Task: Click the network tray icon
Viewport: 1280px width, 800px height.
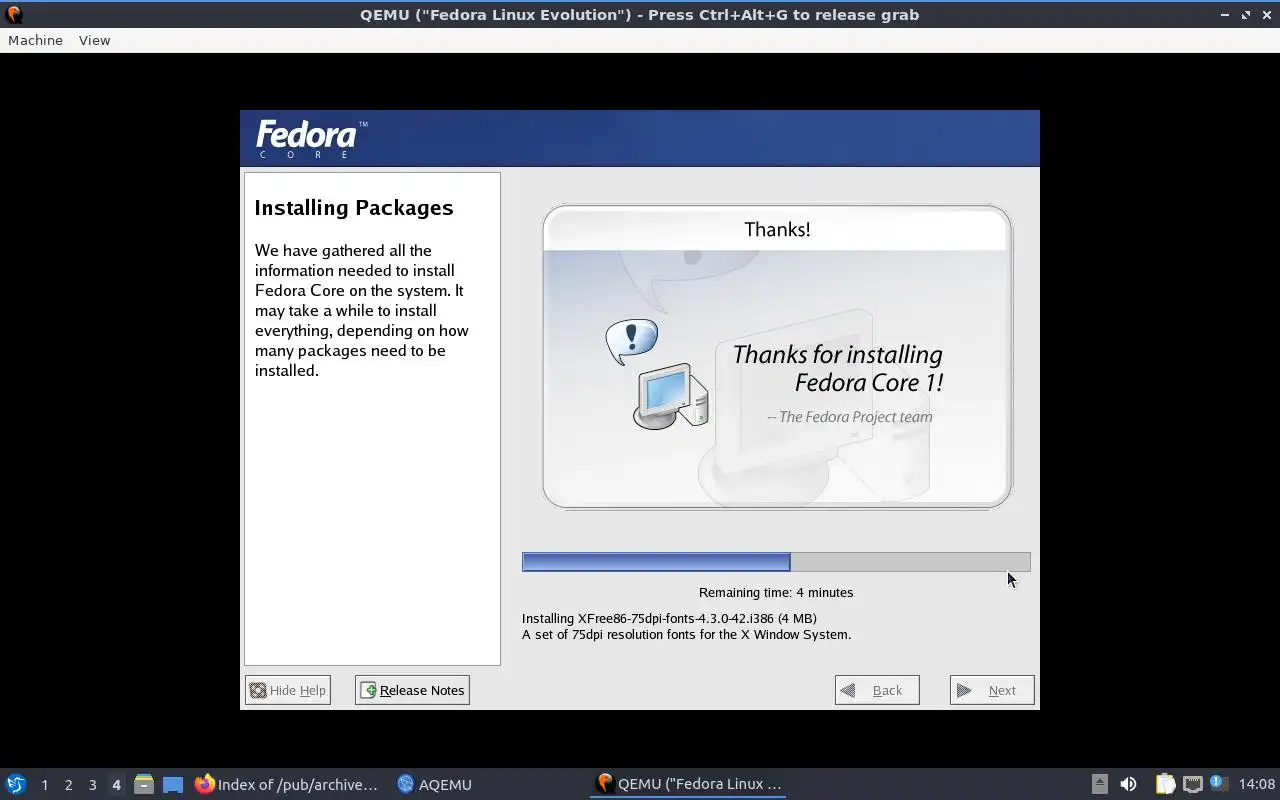Action: point(1192,784)
